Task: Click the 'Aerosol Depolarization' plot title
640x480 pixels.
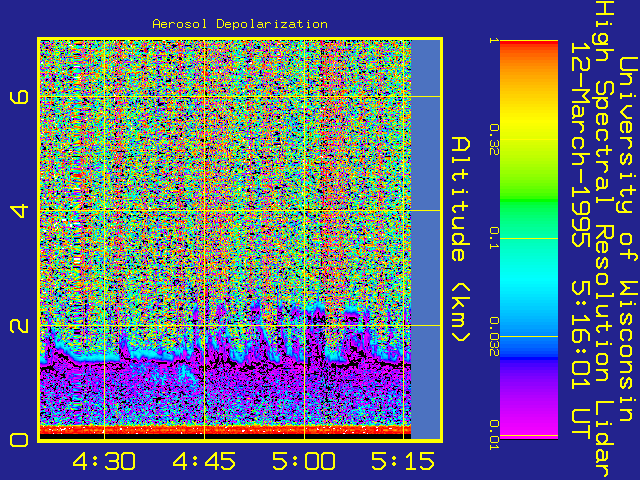Action: tap(240, 24)
